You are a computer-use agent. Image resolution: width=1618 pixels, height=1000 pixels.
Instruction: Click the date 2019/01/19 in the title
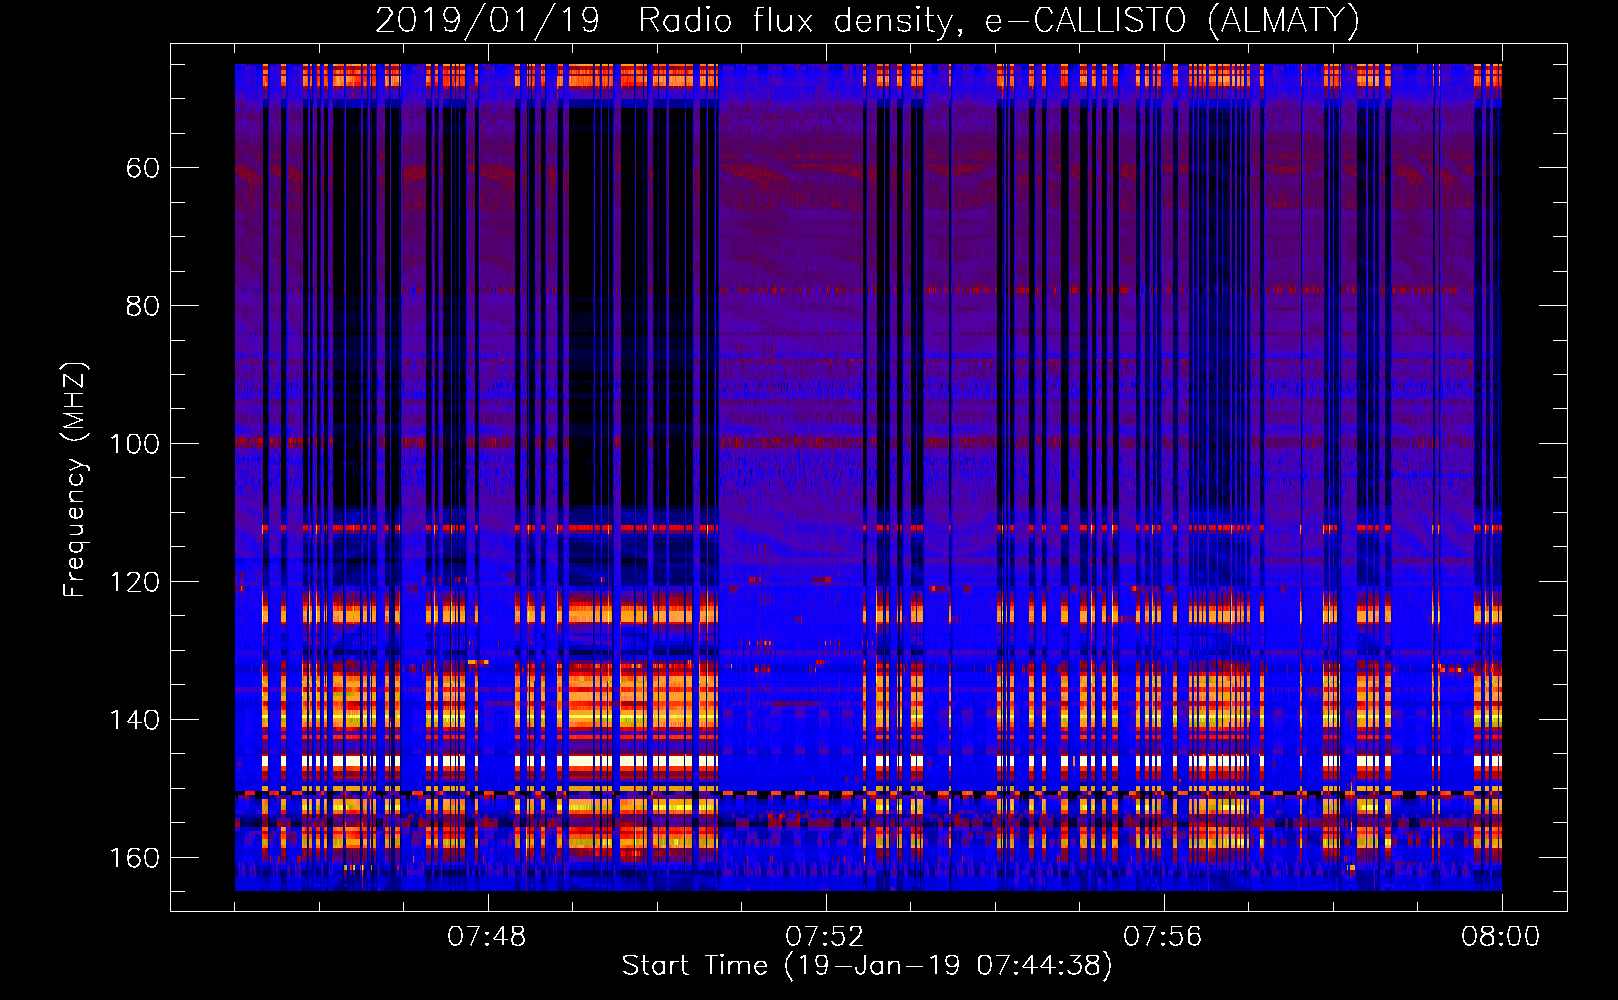coord(487,20)
